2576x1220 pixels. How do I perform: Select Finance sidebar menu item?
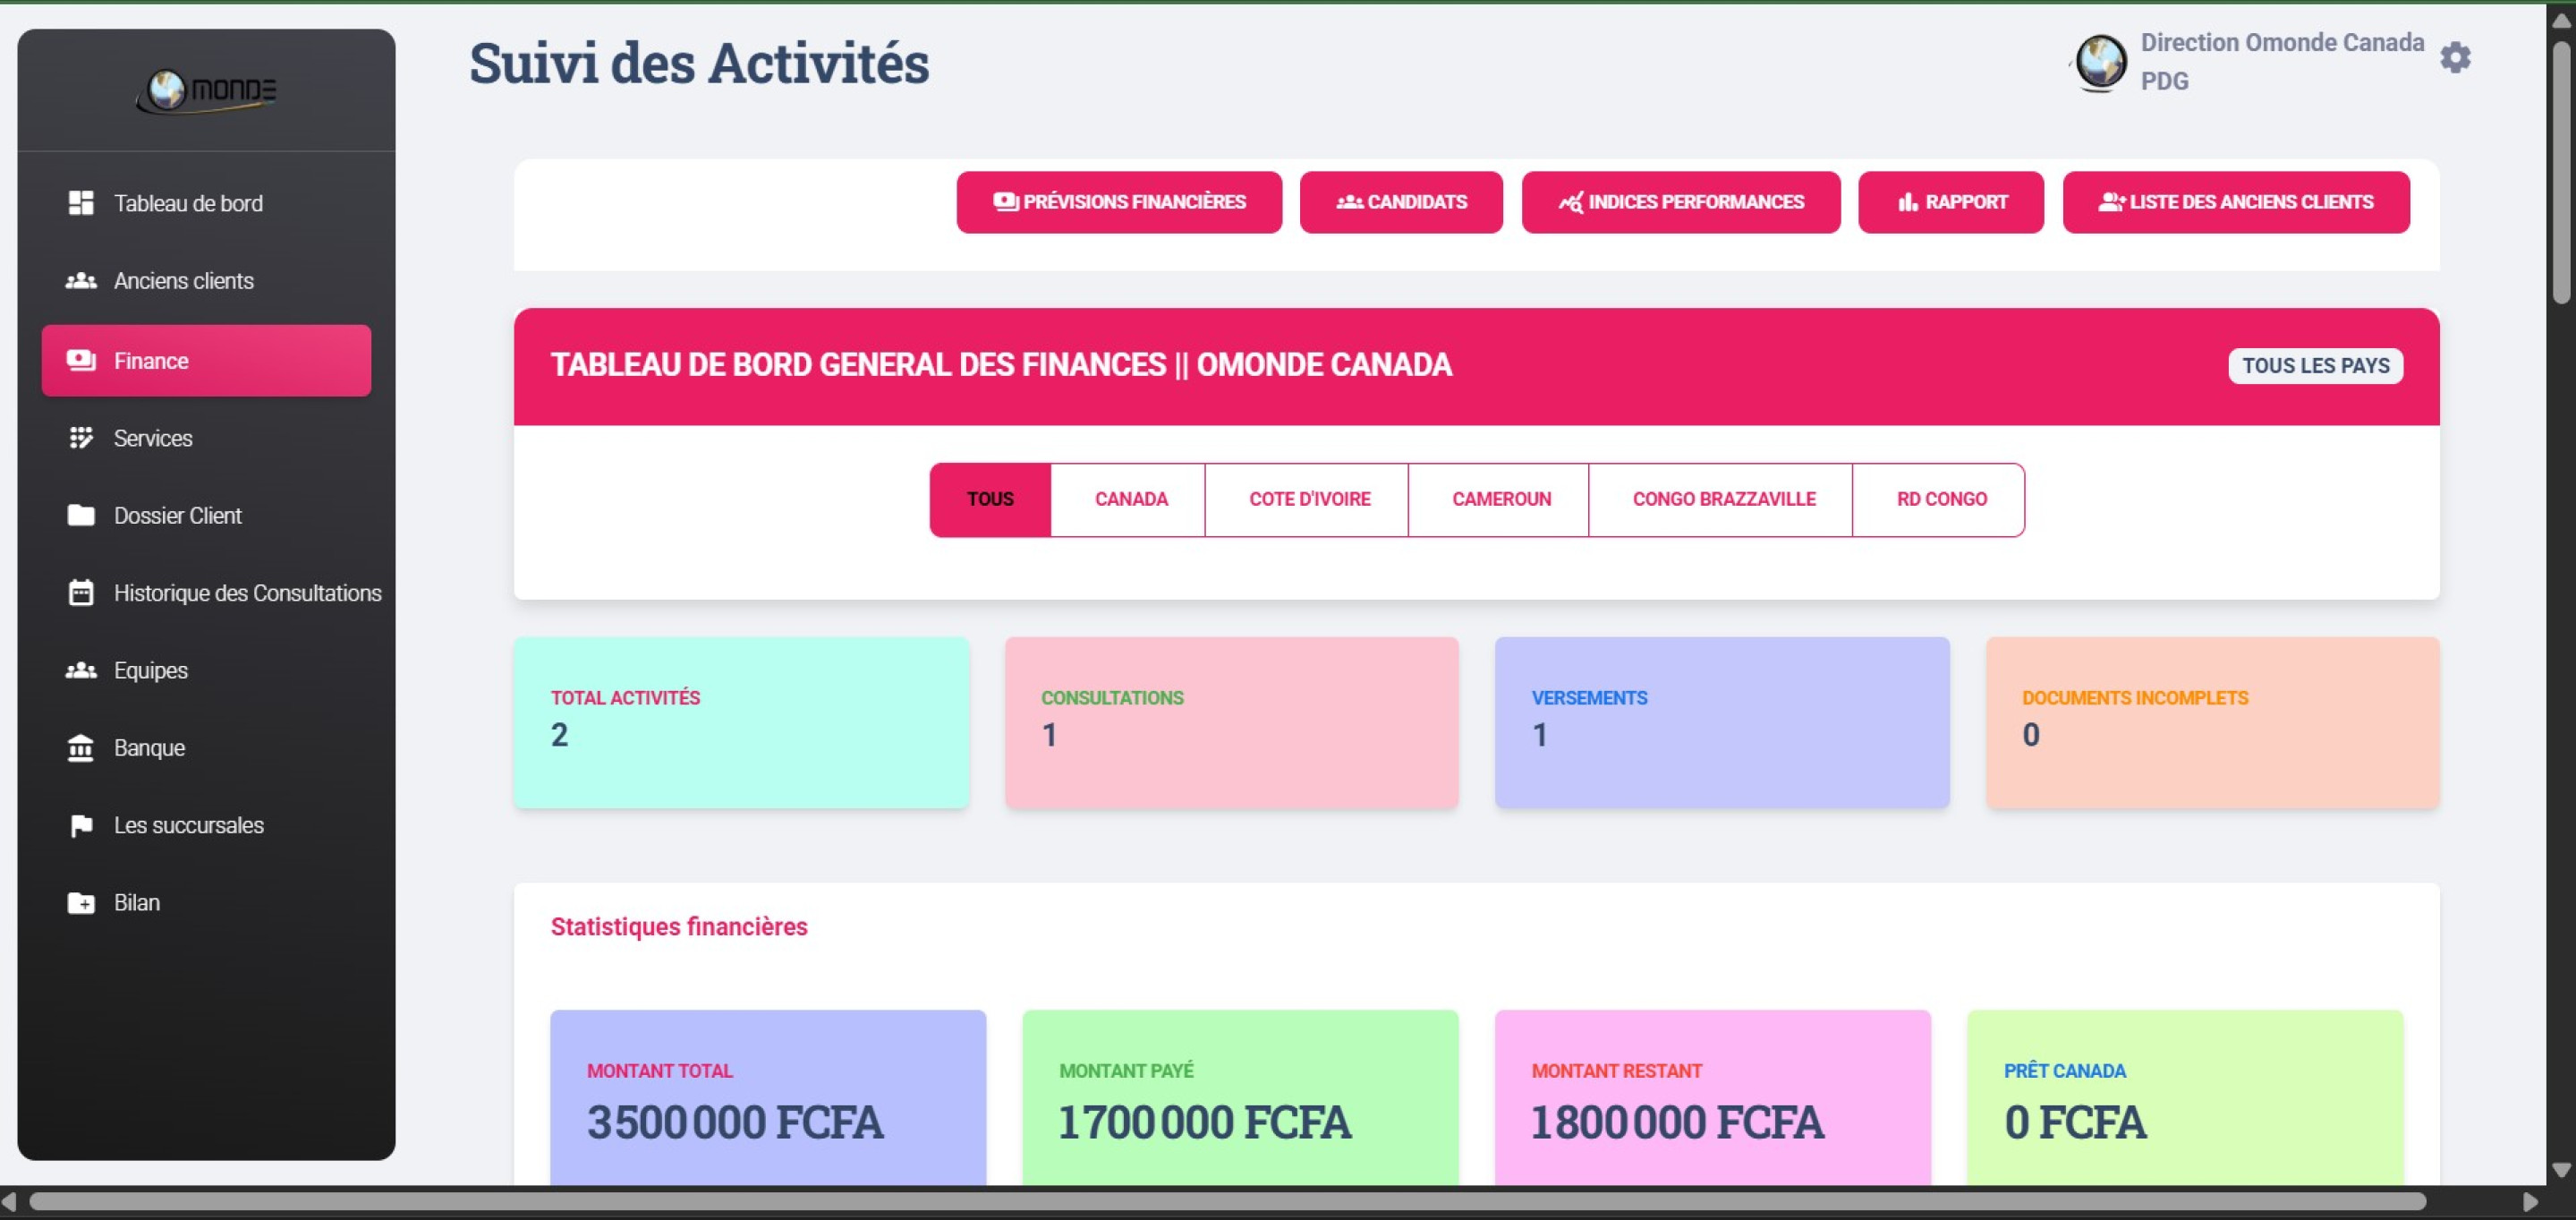[x=206, y=361]
